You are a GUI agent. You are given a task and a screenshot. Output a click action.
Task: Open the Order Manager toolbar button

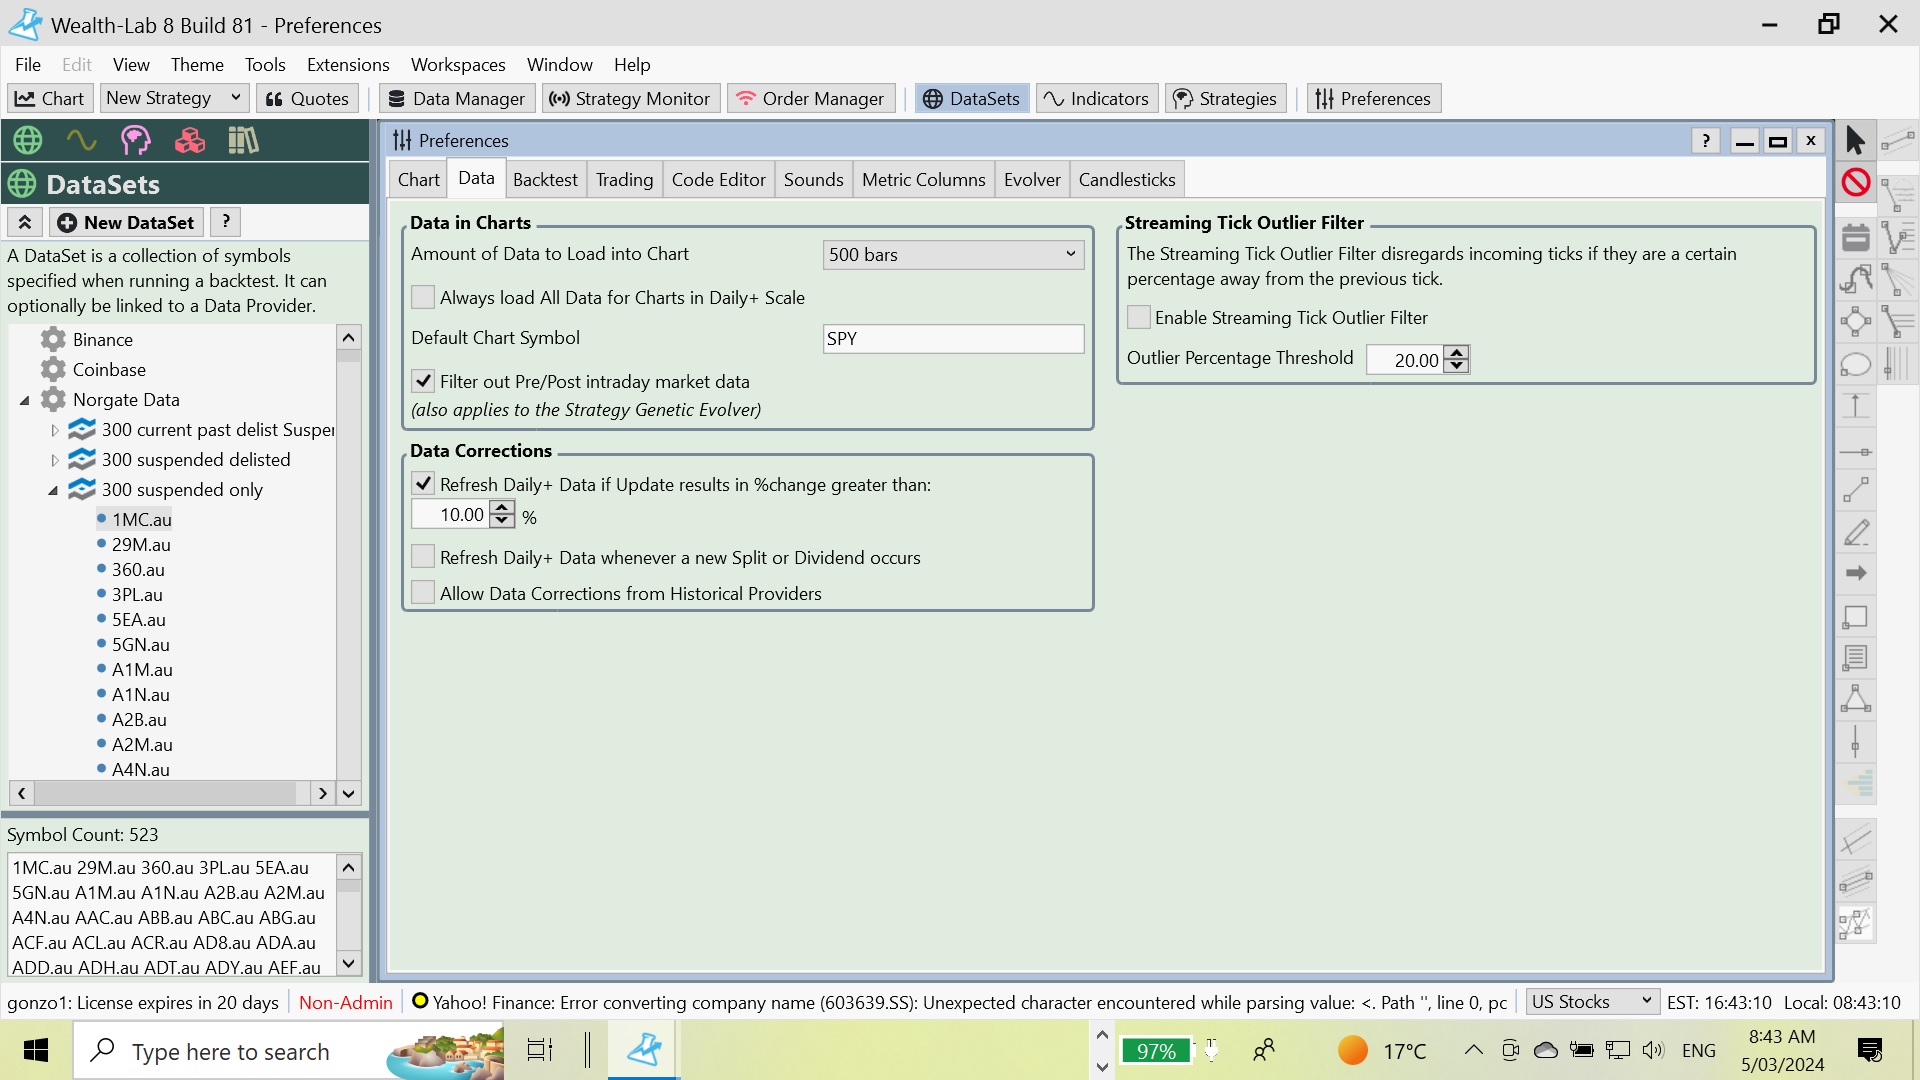coord(810,98)
